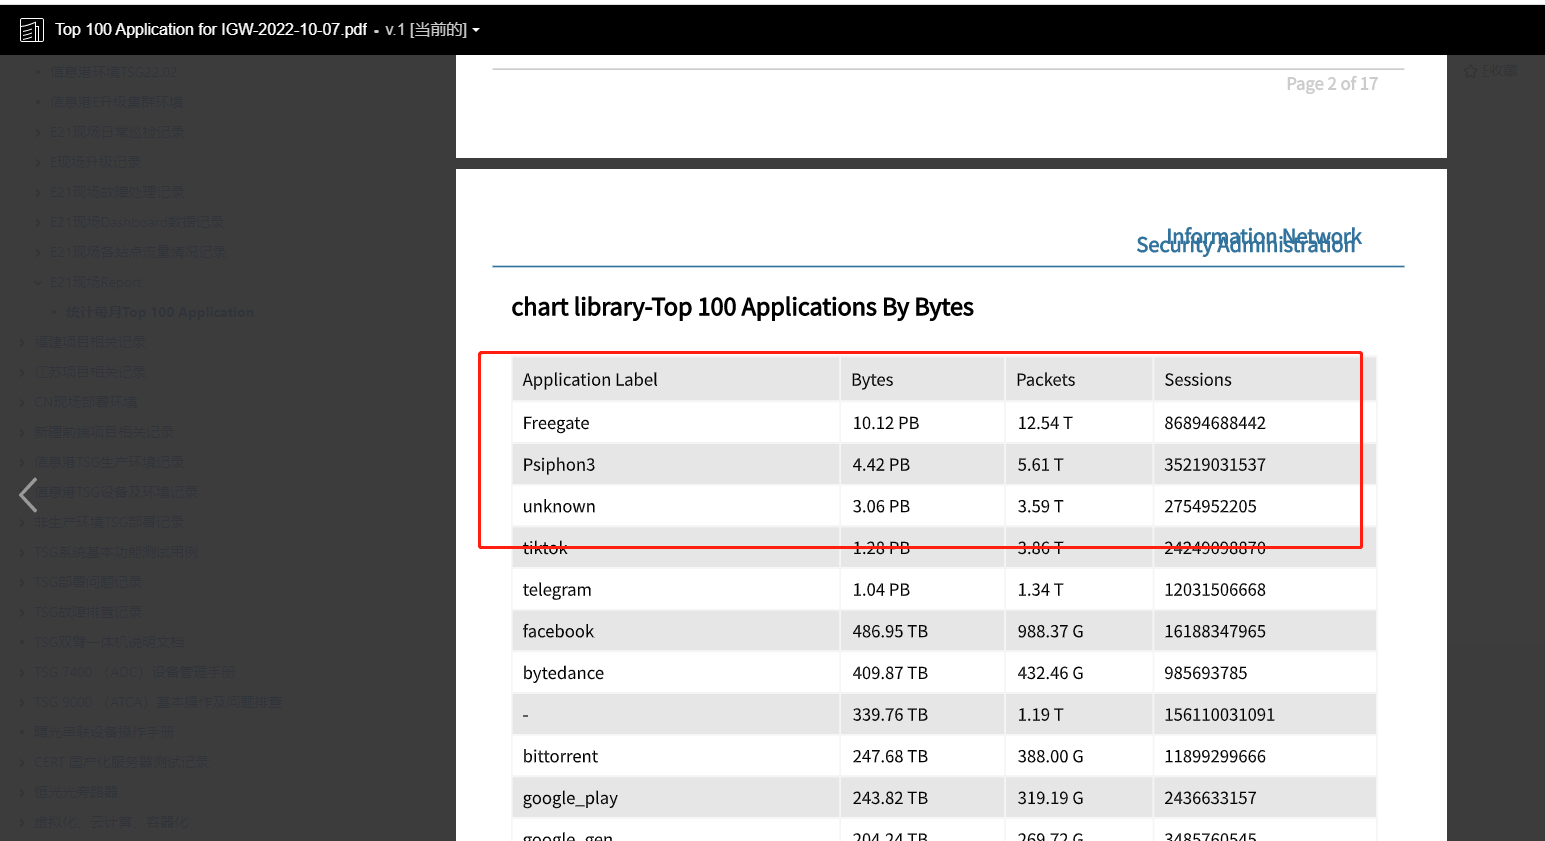Open TSG部署问题记录 in sidebar
Screen dimensions: 1545x841
[88, 582]
